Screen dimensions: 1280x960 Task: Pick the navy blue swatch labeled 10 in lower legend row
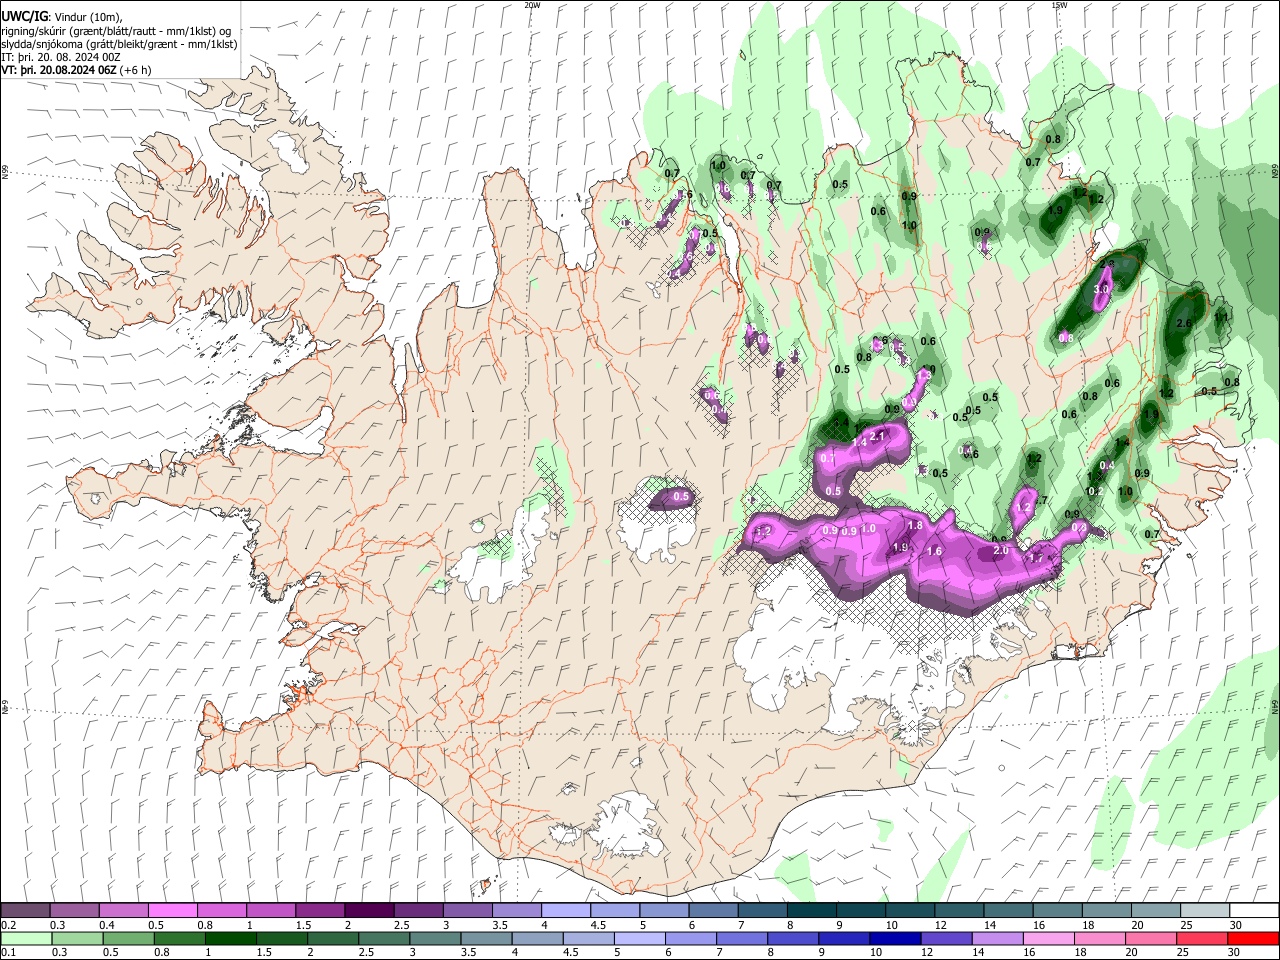[x=894, y=938]
